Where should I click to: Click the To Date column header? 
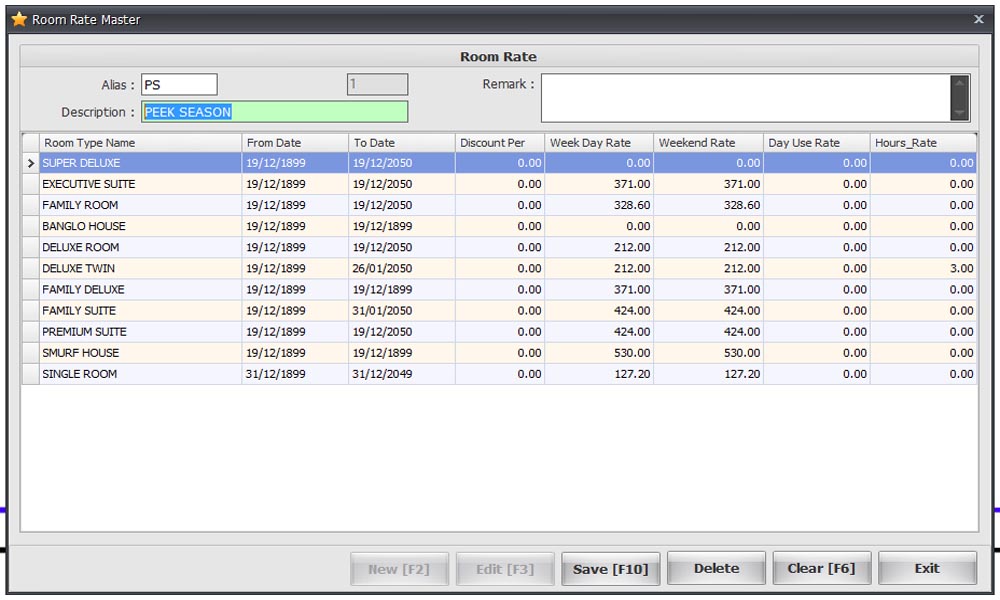click(x=402, y=143)
